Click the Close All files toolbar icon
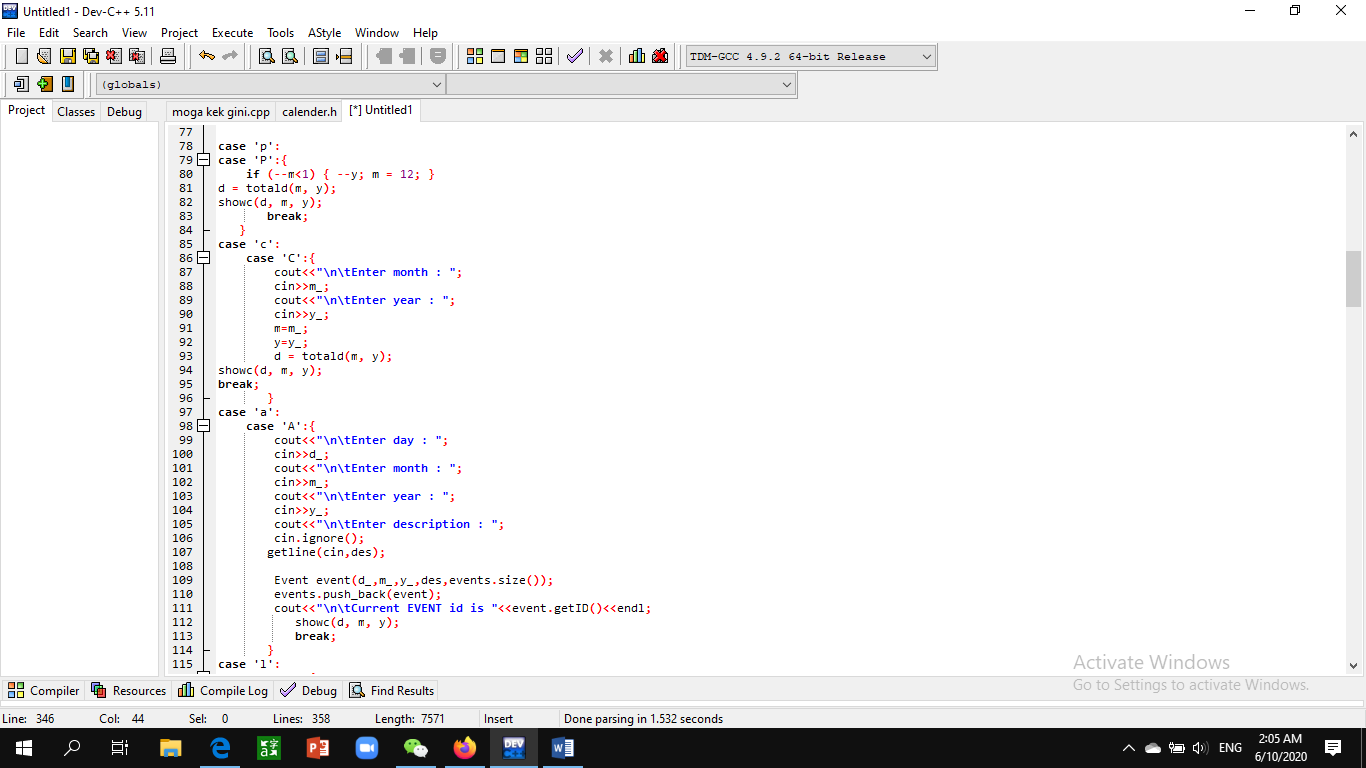Image resolution: width=1366 pixels, height=768 pixels. 137,56
